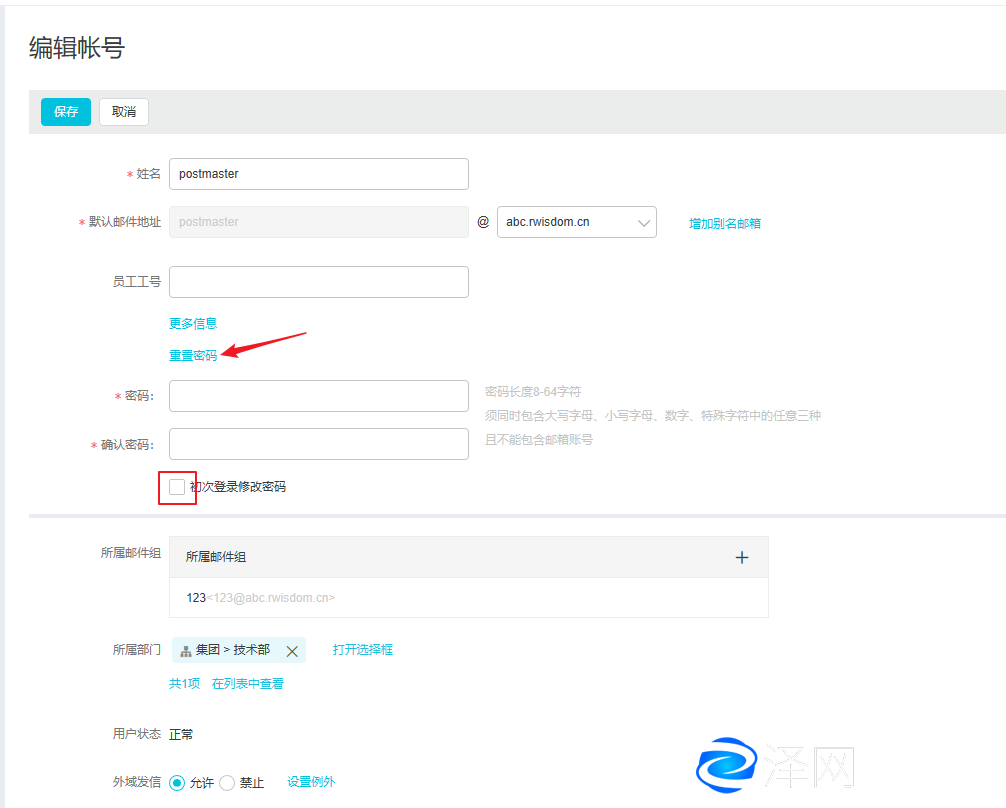Image resolution: width=1006 pixels, height=808 pixels.
Task: Expand 更多信息 section
Action: [193, 323]
